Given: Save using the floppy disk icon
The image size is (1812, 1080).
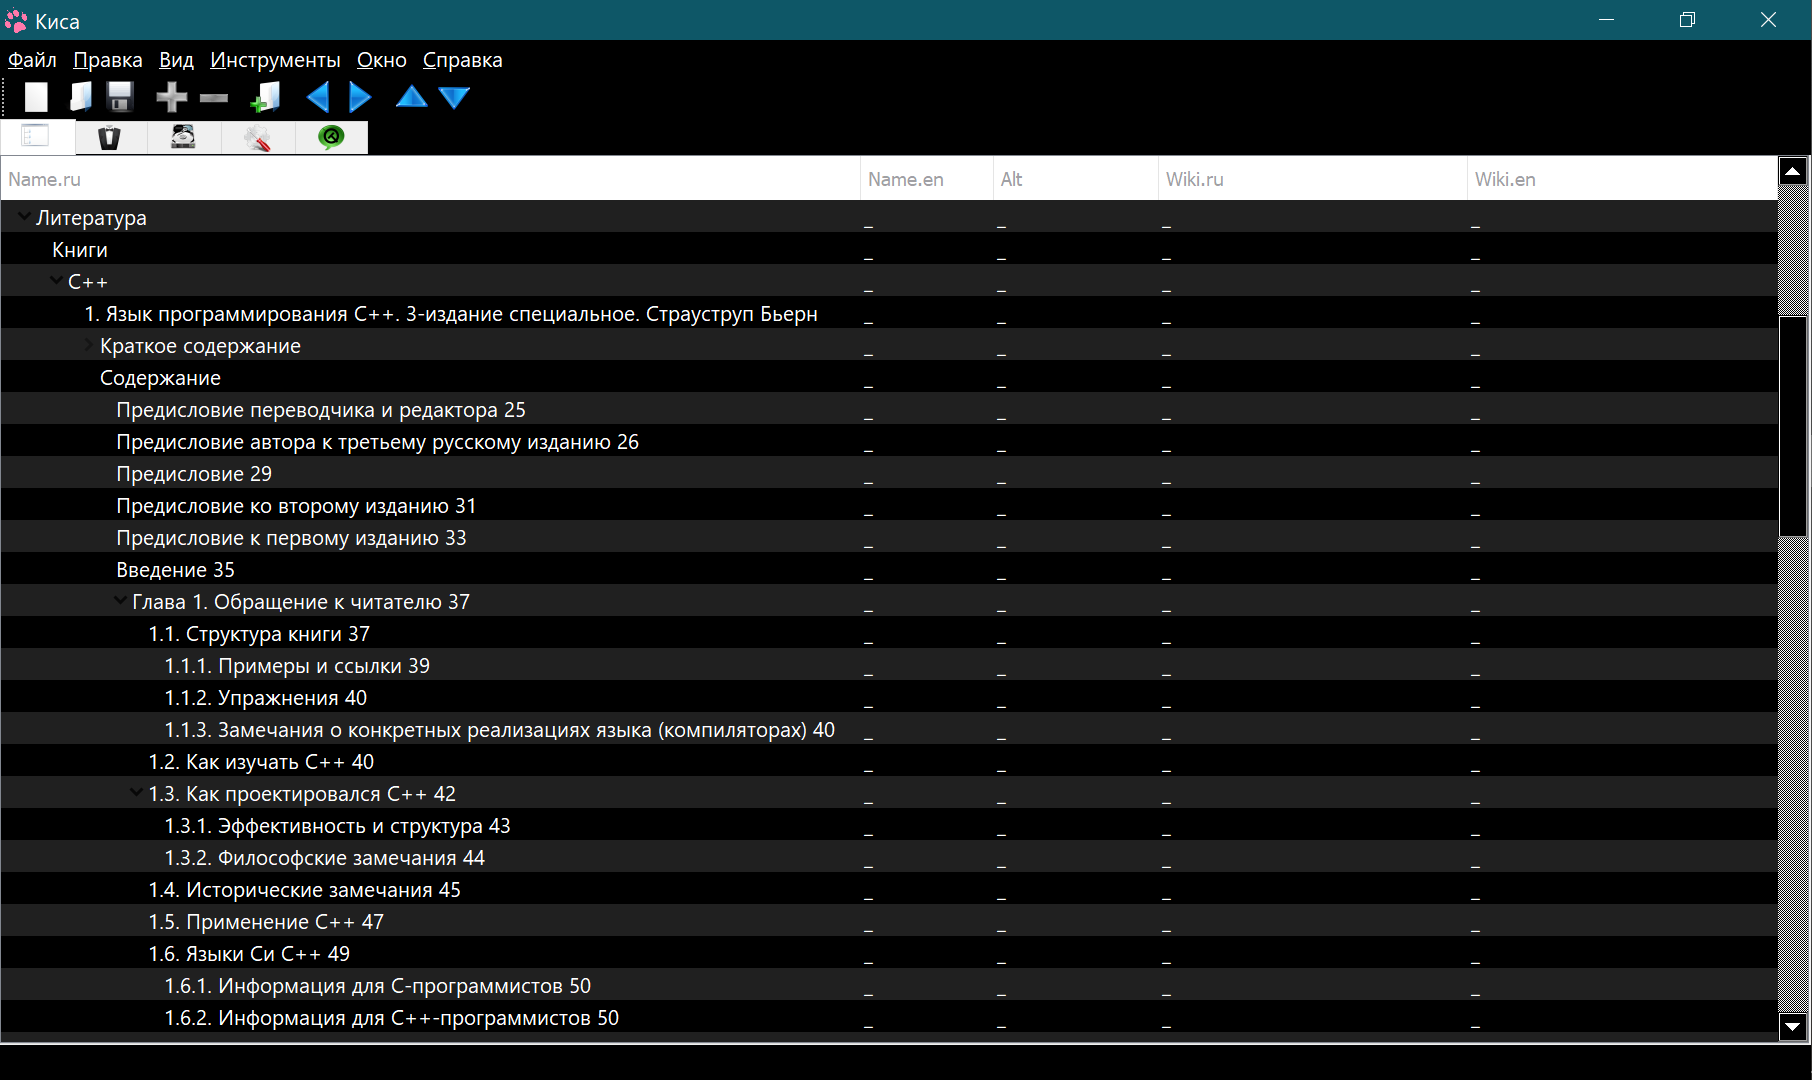Looking at the screenshot, I should coord(120,97).
